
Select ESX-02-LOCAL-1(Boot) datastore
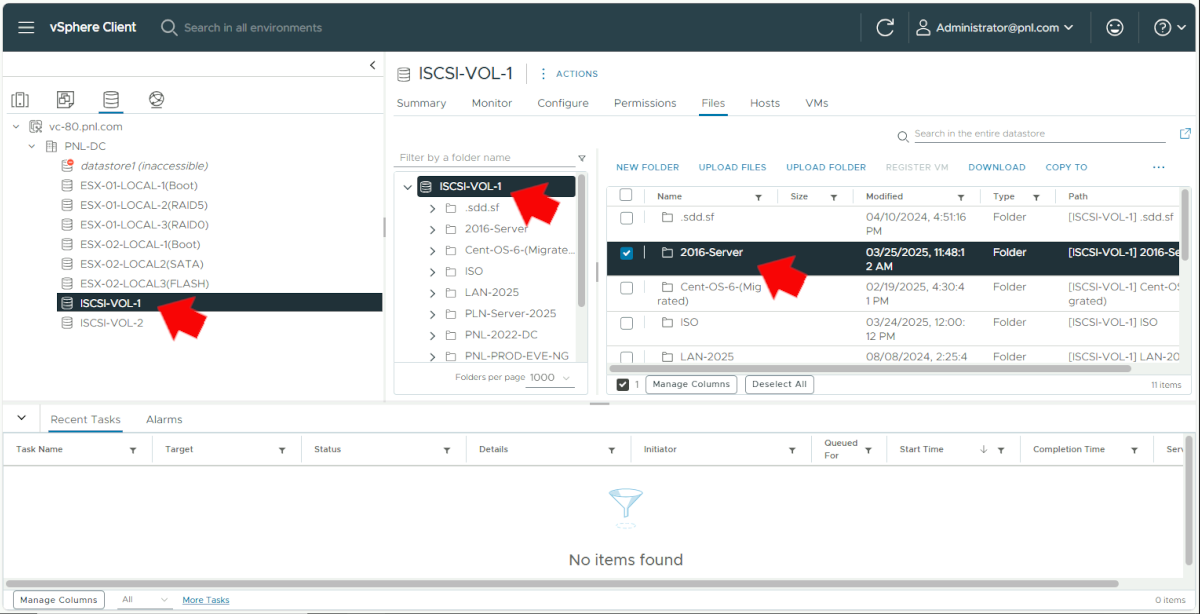(140, 244)
